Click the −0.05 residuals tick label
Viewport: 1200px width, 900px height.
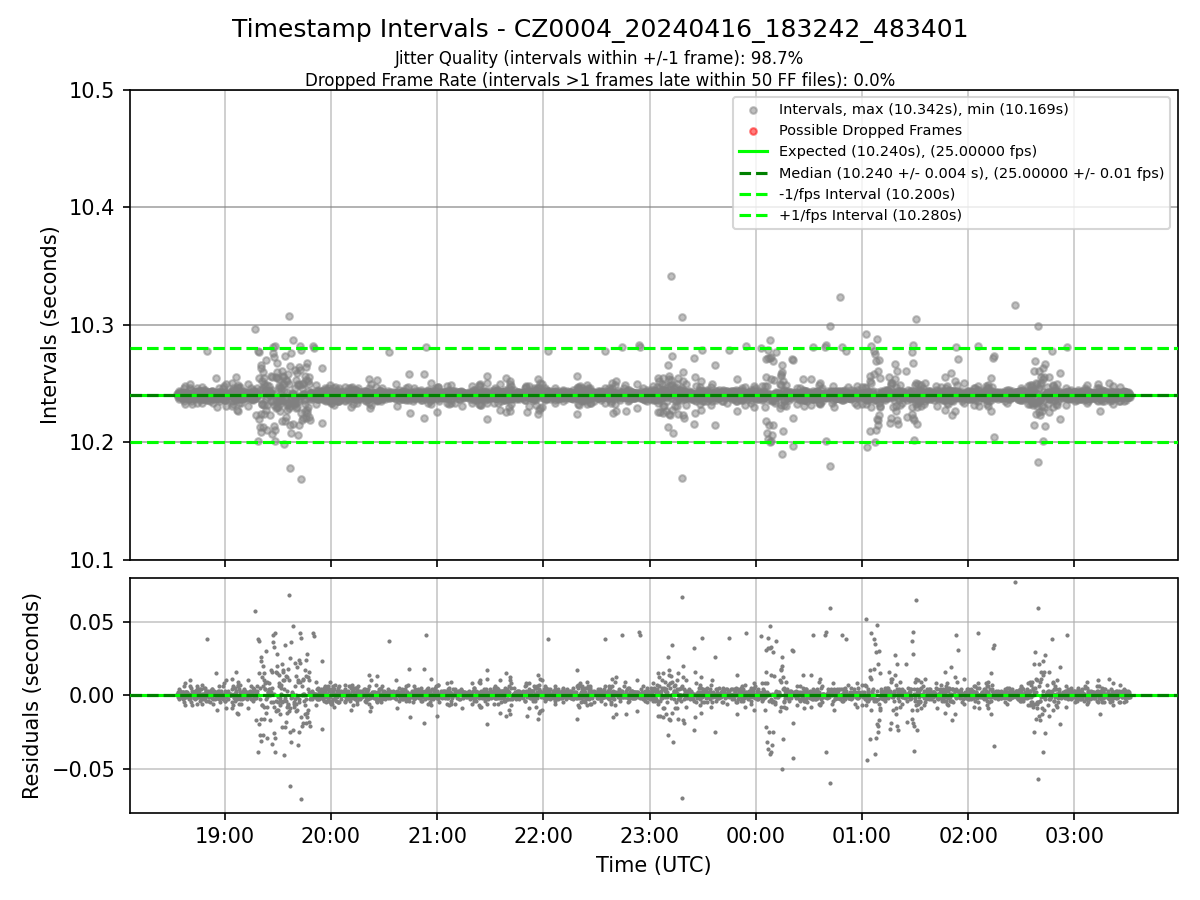[86, 769]
